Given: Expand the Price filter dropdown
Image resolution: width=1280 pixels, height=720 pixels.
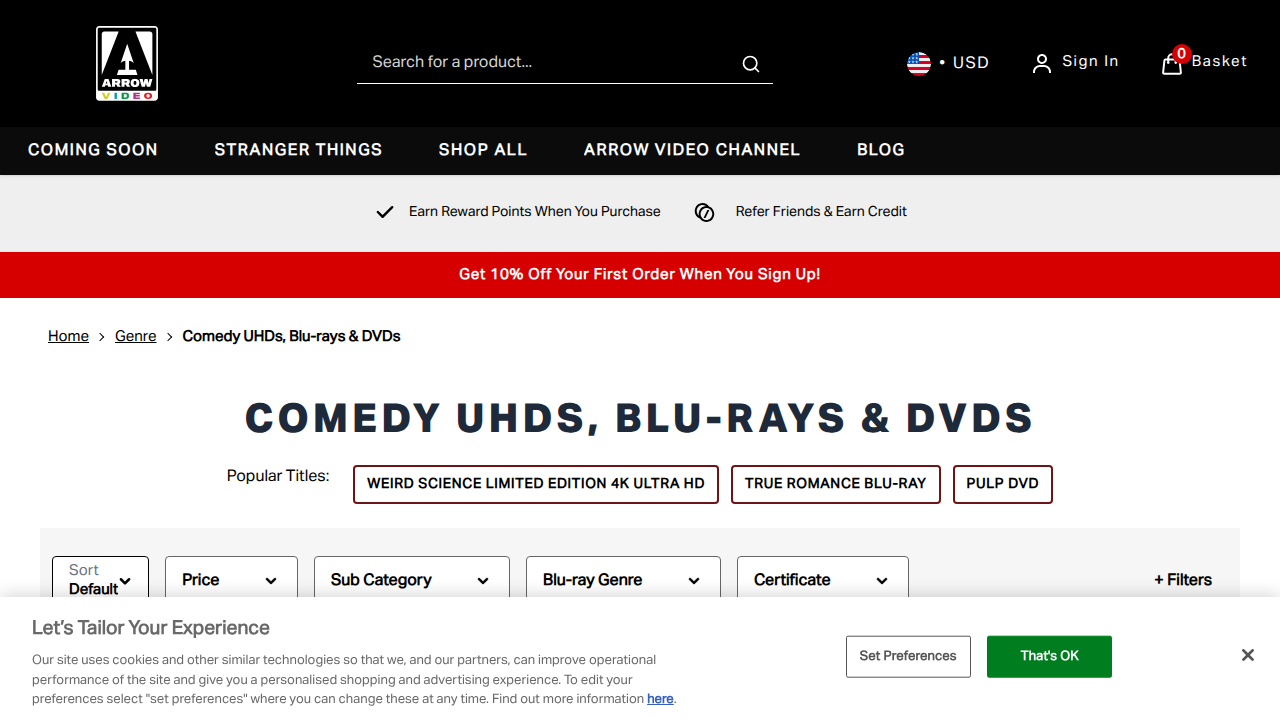Looking at the screenshot, I should tap(231, 579).
